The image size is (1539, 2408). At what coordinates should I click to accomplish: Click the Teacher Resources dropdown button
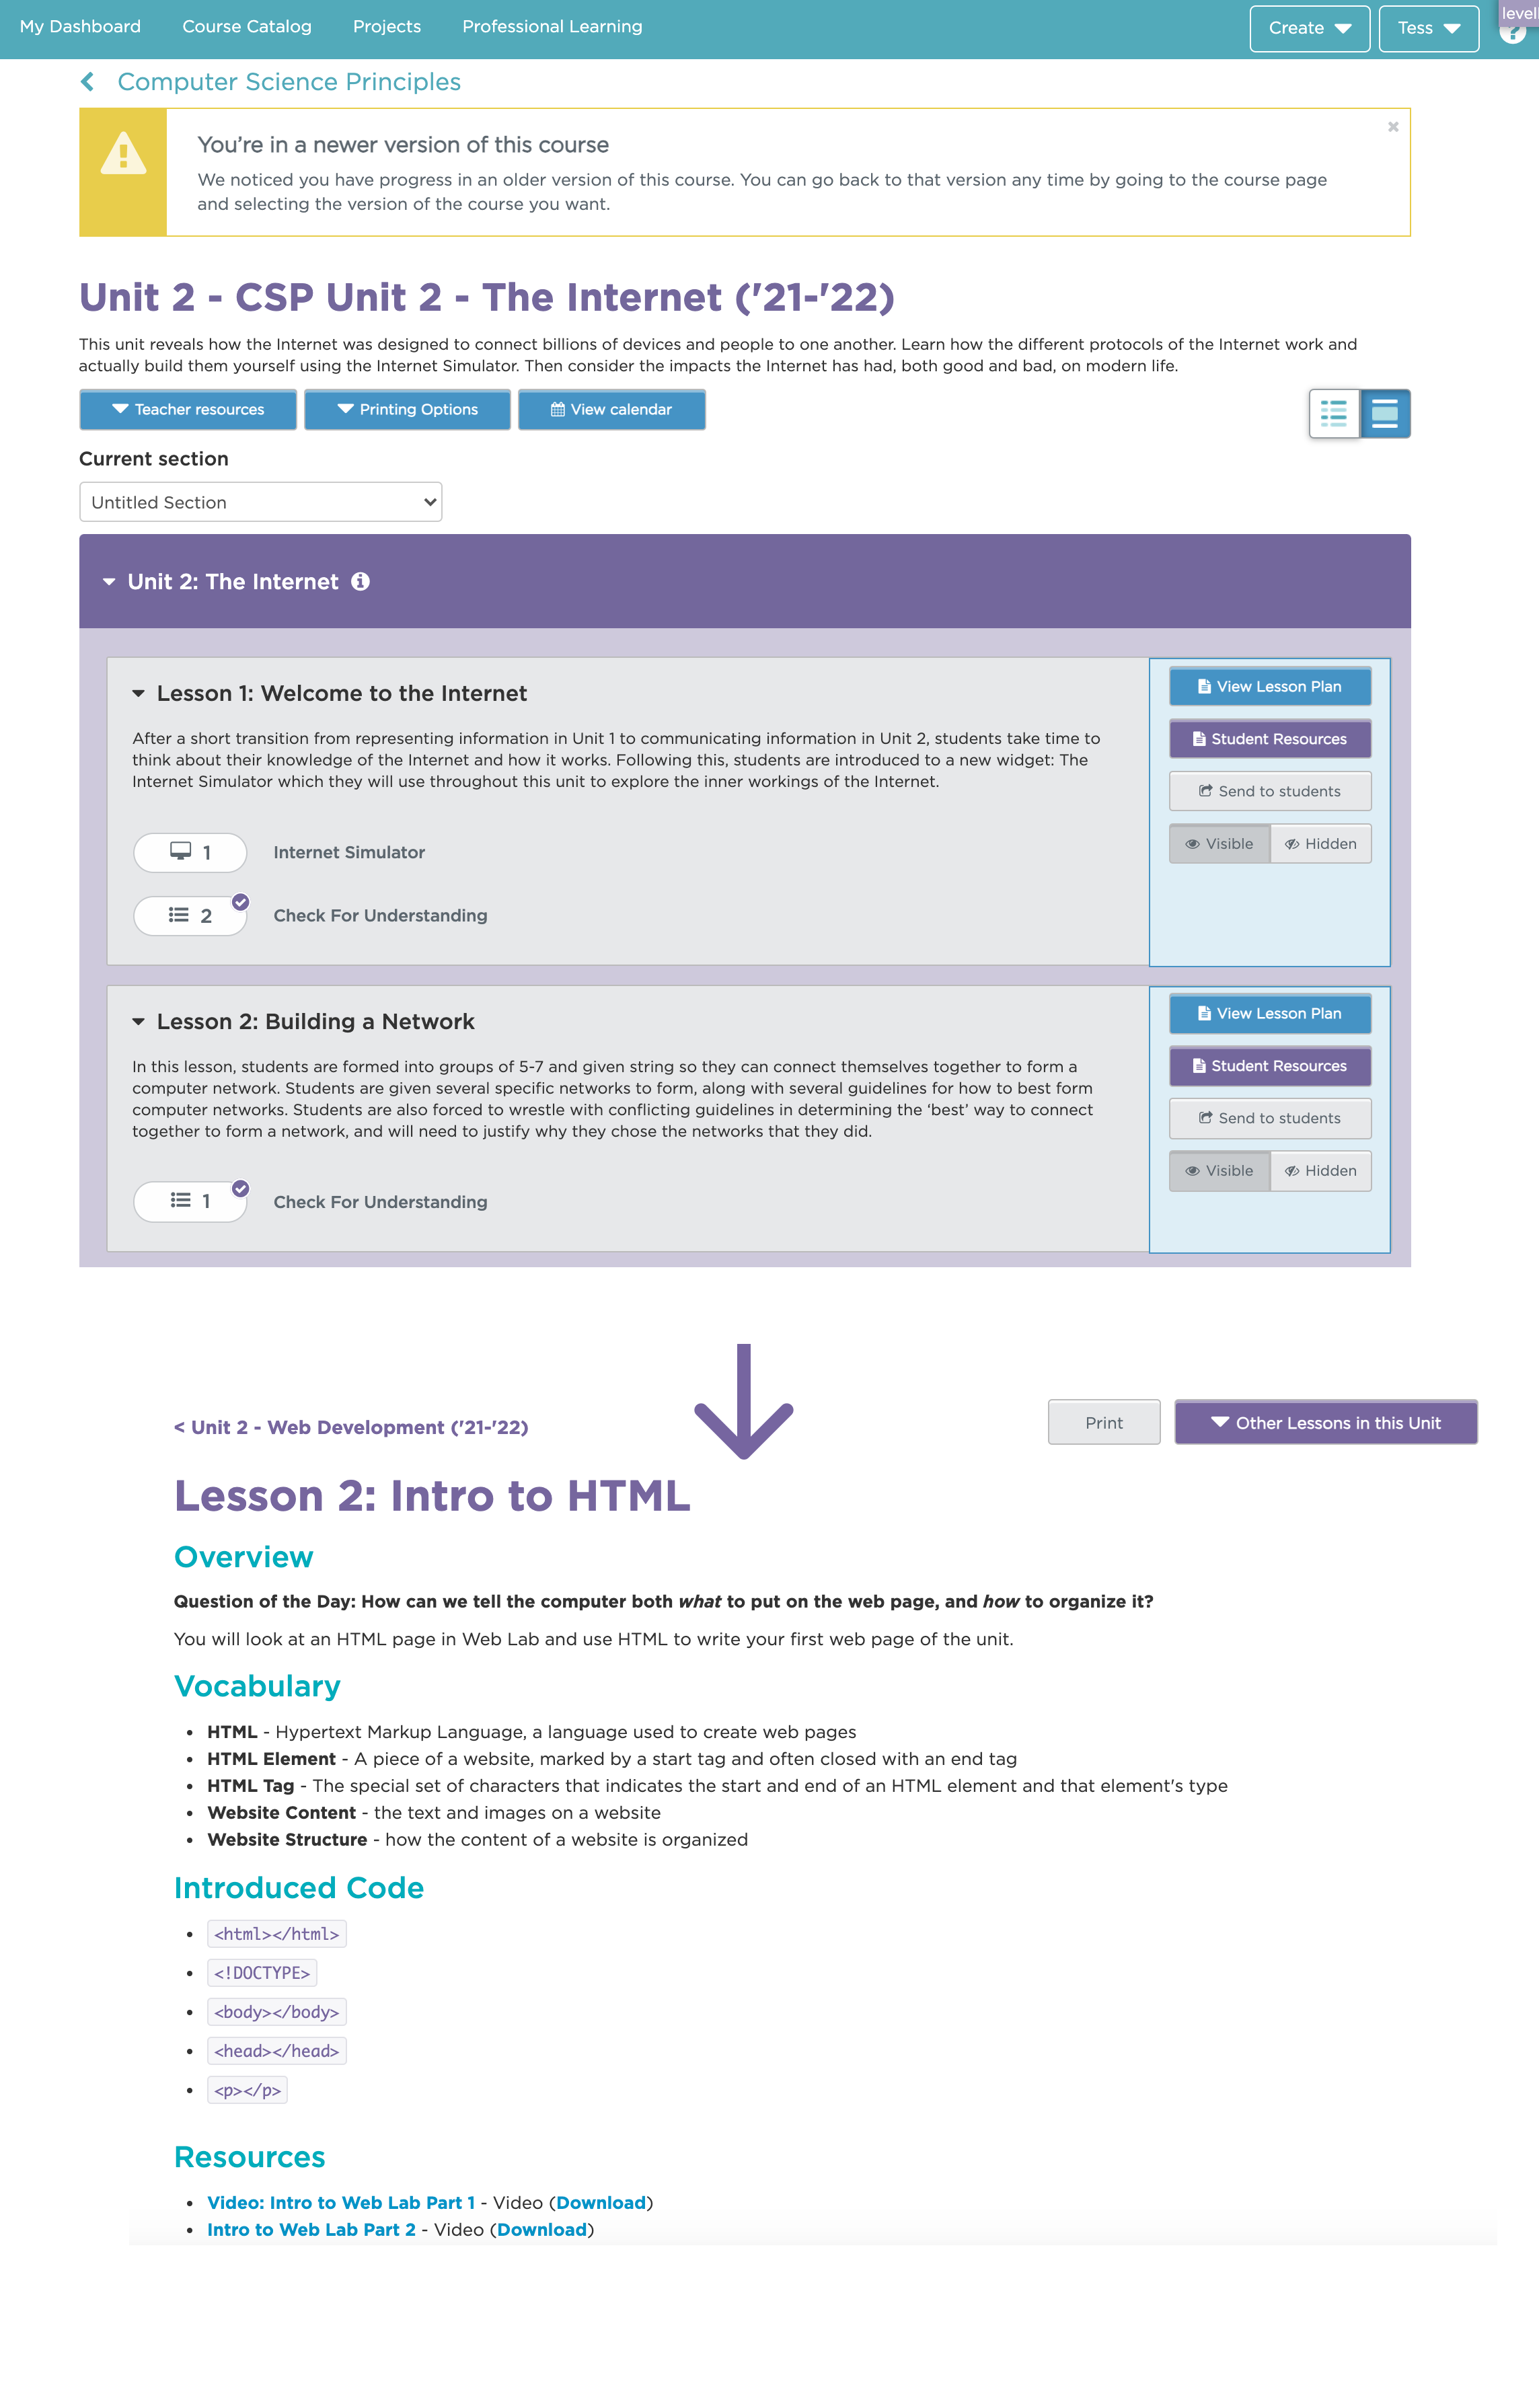190,411
